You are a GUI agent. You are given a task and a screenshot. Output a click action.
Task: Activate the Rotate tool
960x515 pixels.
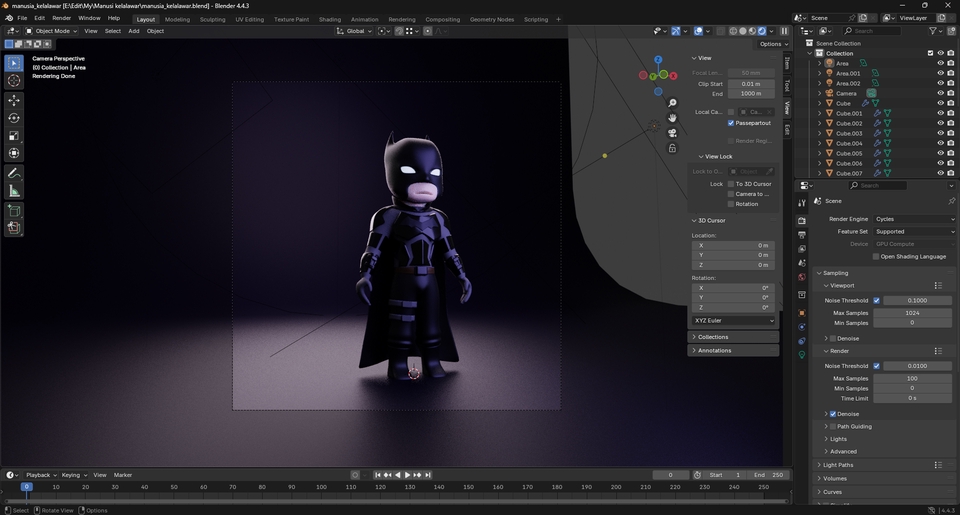(x=14, y=118)
